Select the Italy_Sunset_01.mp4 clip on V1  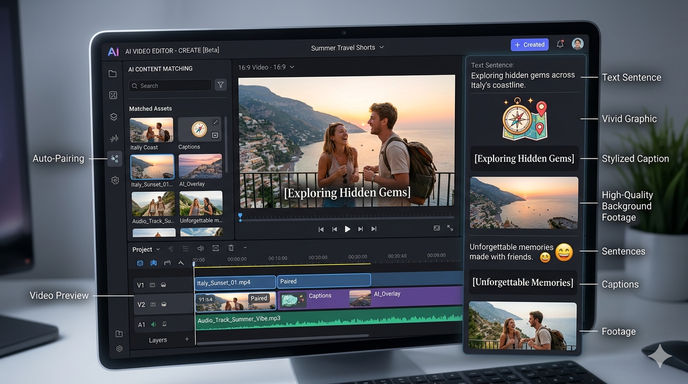coord(235,282)
